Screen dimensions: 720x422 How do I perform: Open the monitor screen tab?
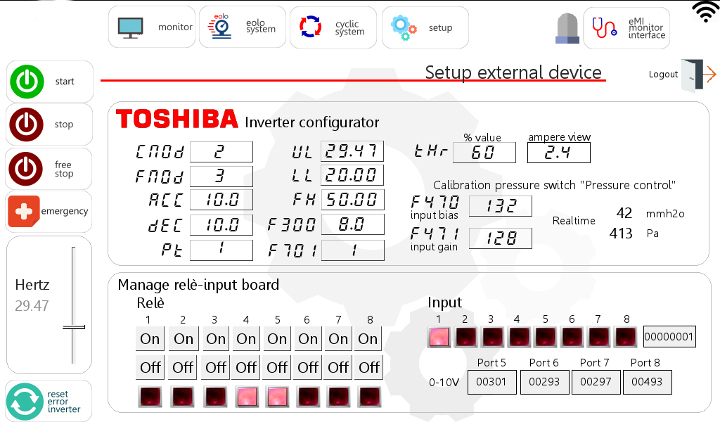click(x=152, y=27)
